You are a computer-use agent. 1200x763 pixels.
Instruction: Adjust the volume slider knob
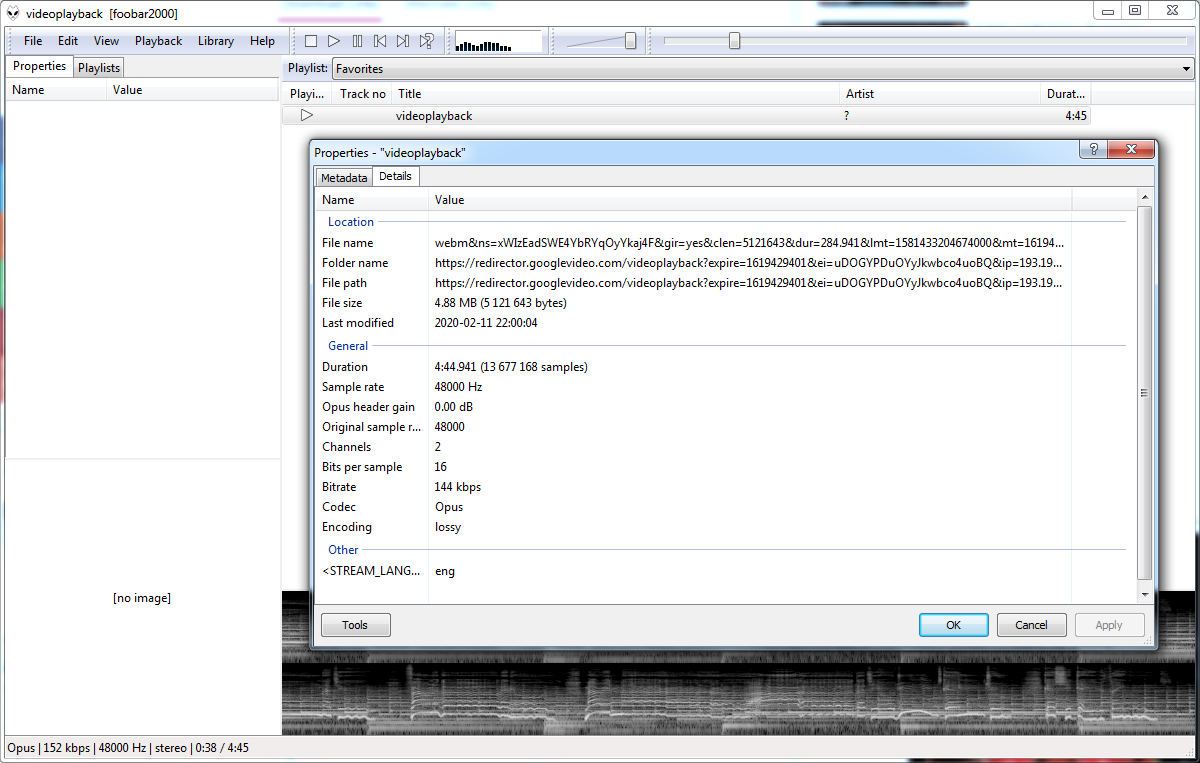pyautogui.click(x=631, y=40)
